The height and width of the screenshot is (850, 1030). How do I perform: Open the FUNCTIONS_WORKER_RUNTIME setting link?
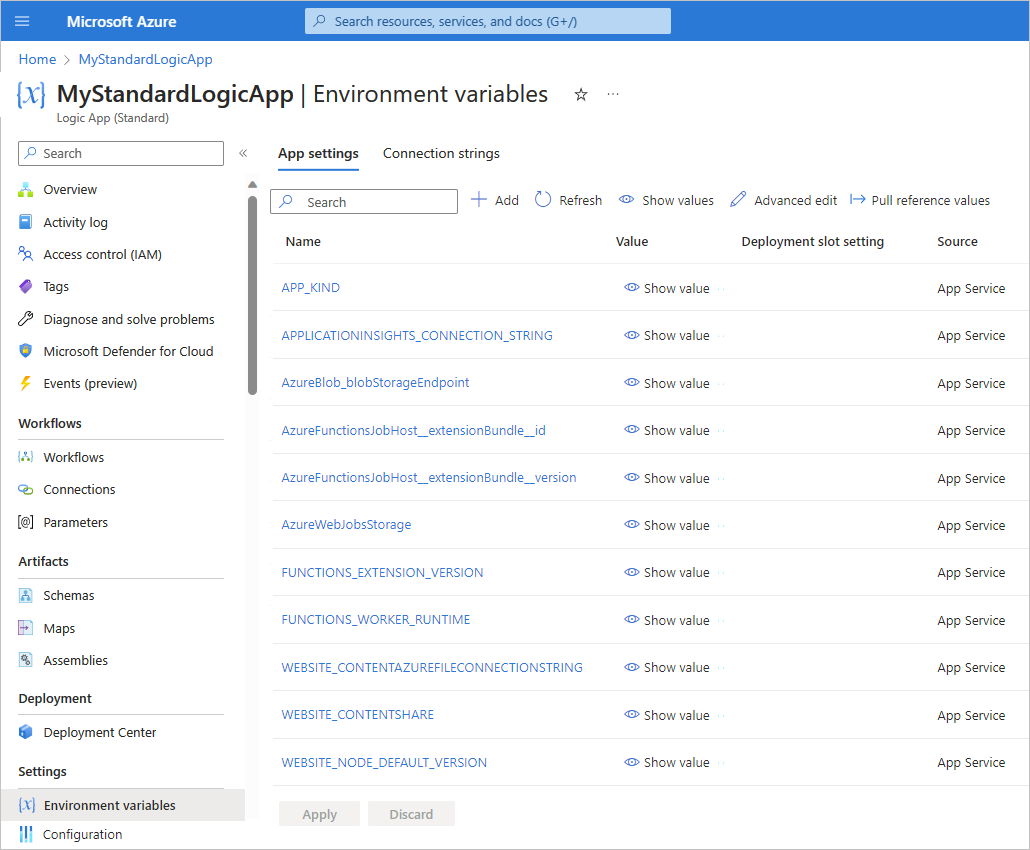376,620
